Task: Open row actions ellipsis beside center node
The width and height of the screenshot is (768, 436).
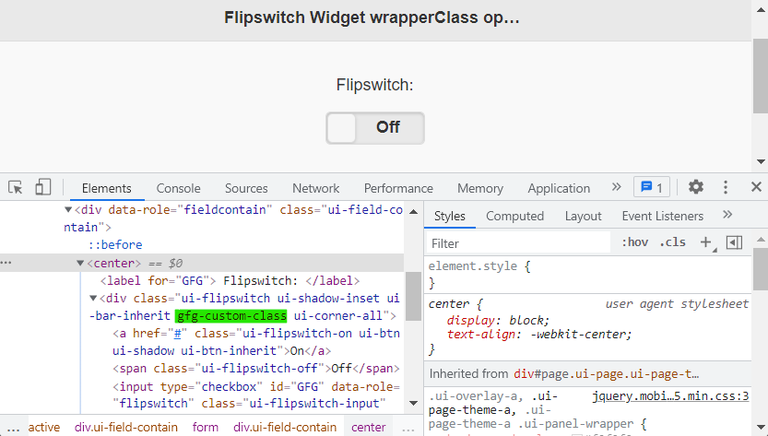Action: [6, 263]
